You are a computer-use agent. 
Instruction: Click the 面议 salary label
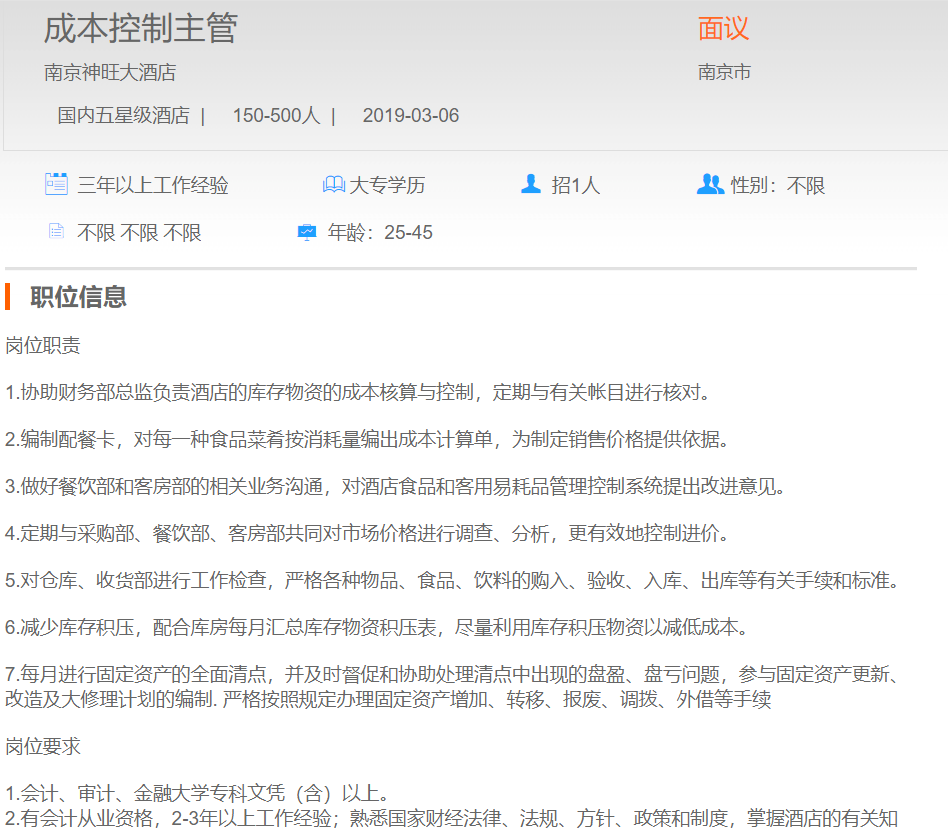pyautogui.click(x=723, y=29)
